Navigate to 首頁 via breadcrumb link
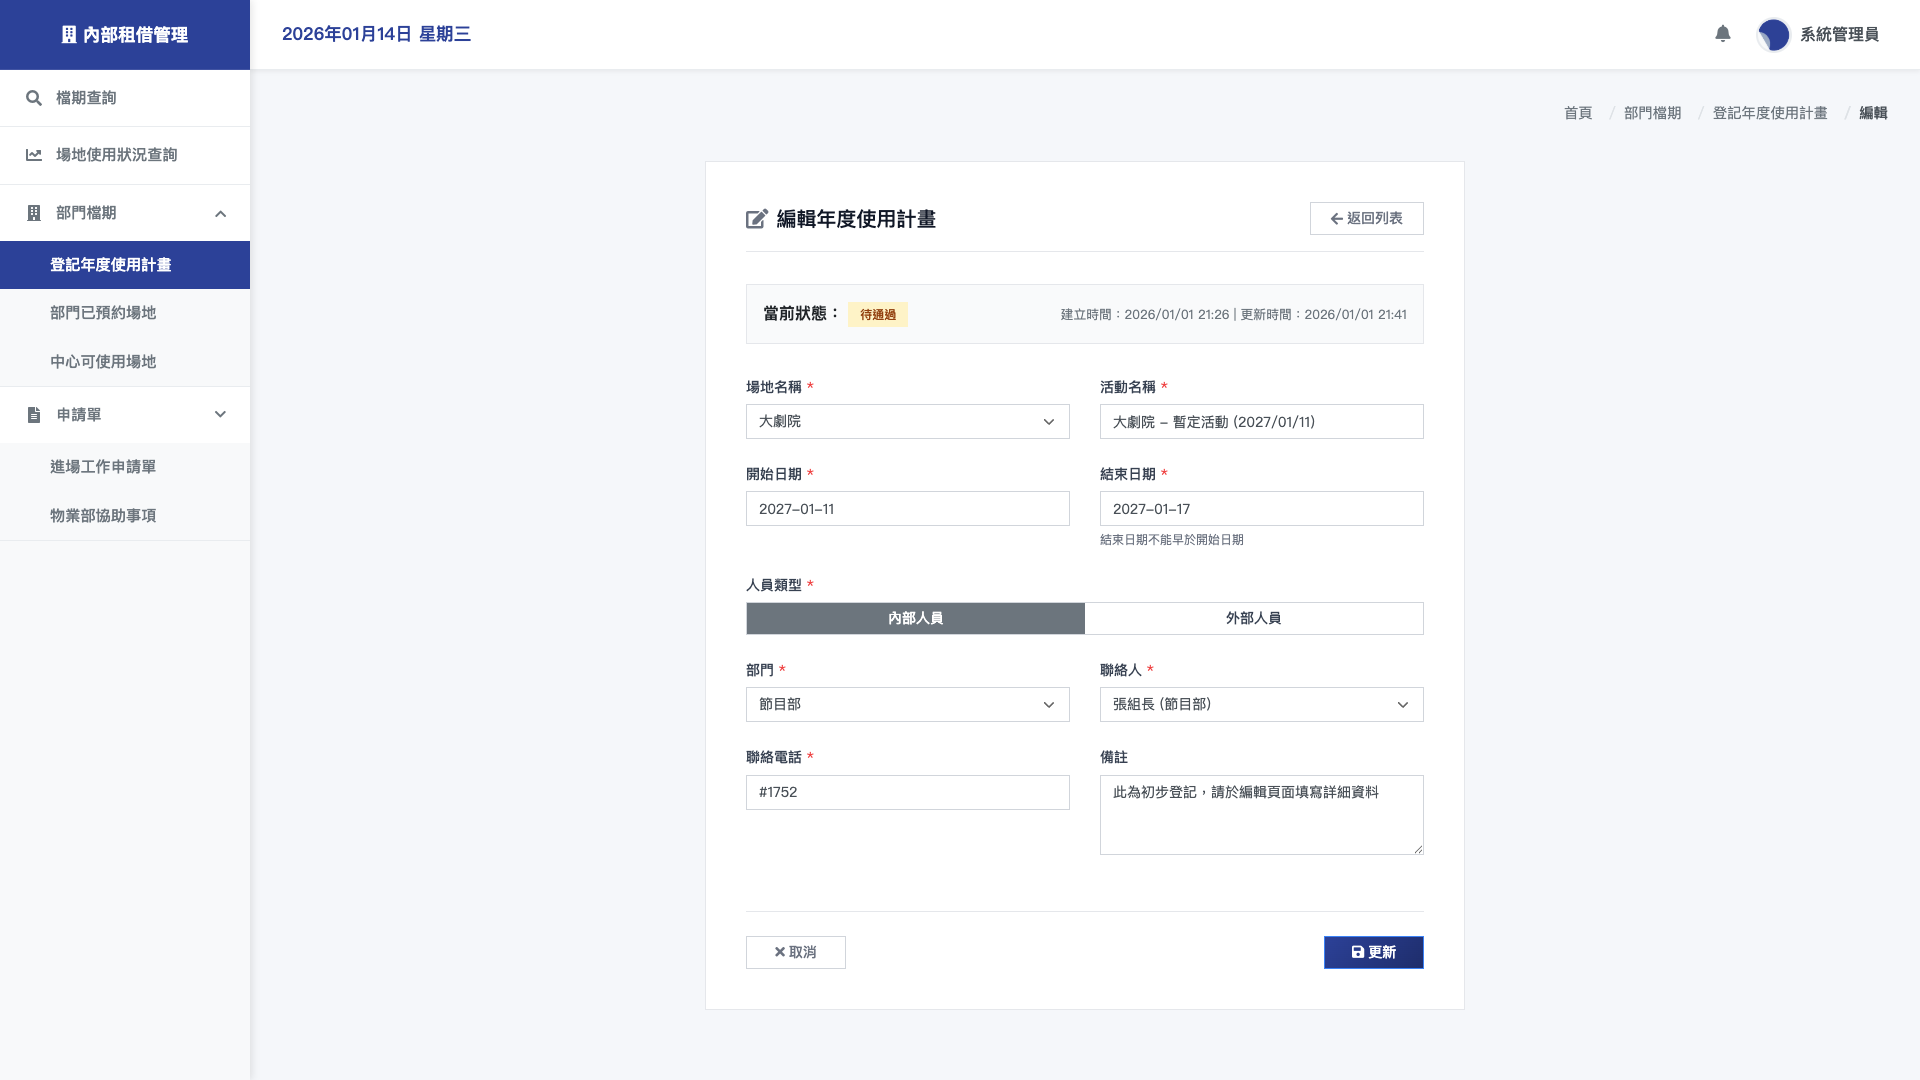Viewport: 1920px width, 1080px height. click(1577, 113)
